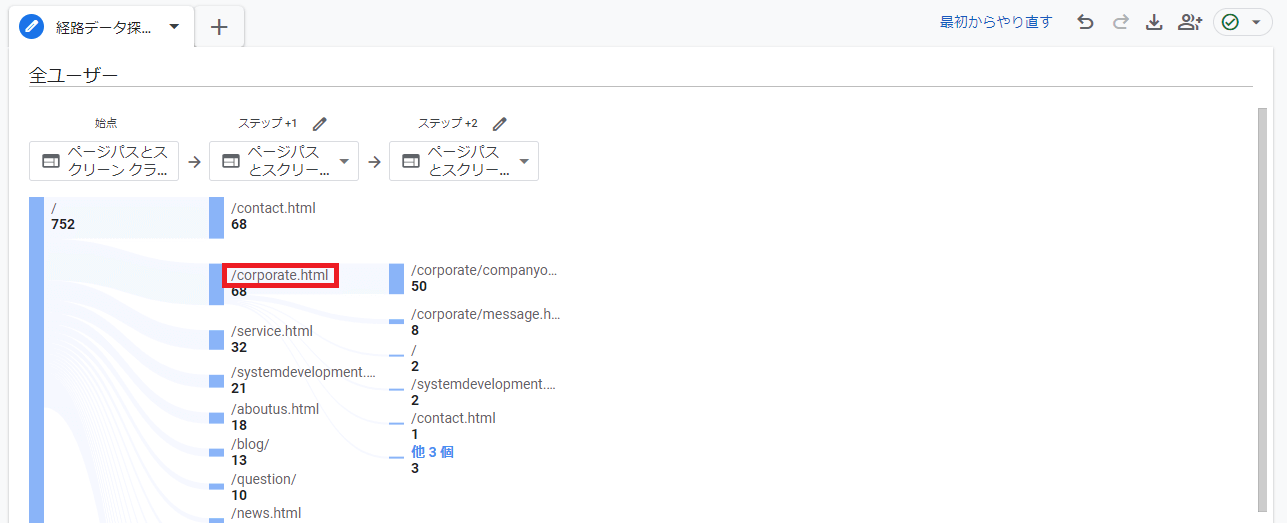Edit ステップ +1 with the pencil icon
The image size is (1287, 523).
click(x=320, y=124)
